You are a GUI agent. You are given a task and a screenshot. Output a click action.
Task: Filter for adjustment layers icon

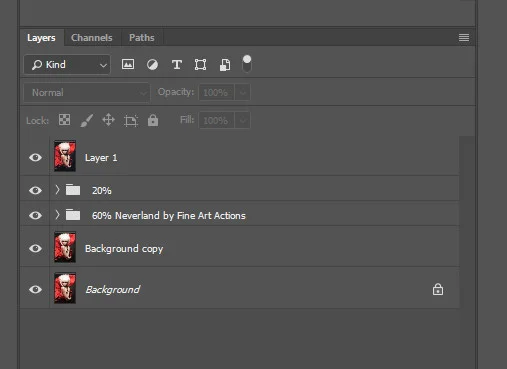pyautogui.click(x=152, y=64)
